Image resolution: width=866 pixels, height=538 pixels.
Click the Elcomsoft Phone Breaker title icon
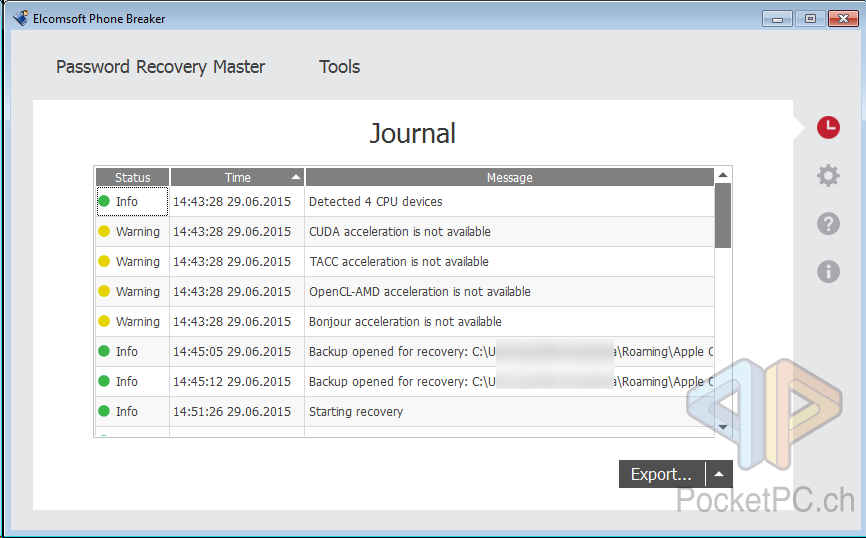20,18
